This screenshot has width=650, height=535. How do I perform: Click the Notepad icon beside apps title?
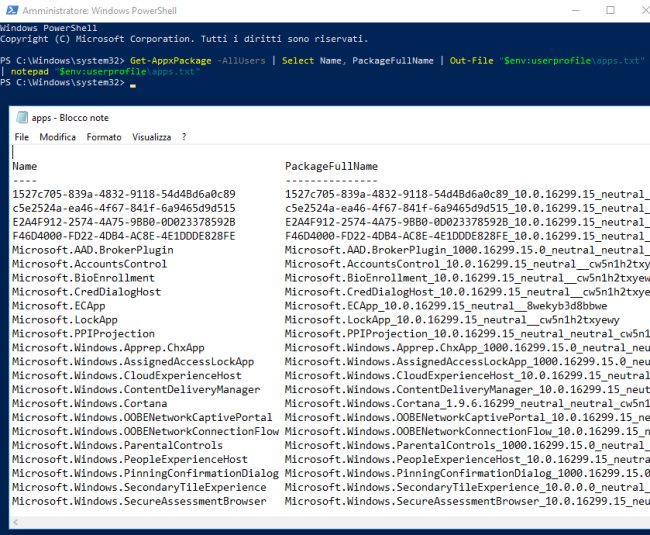pyautogui.click(x=22, y=118)
